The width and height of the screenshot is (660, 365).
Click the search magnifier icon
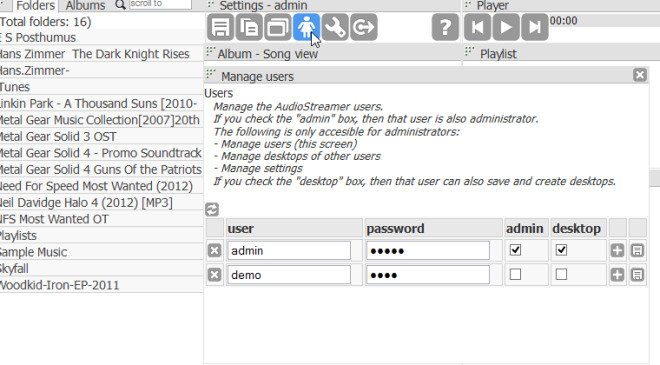click(120, 5)
